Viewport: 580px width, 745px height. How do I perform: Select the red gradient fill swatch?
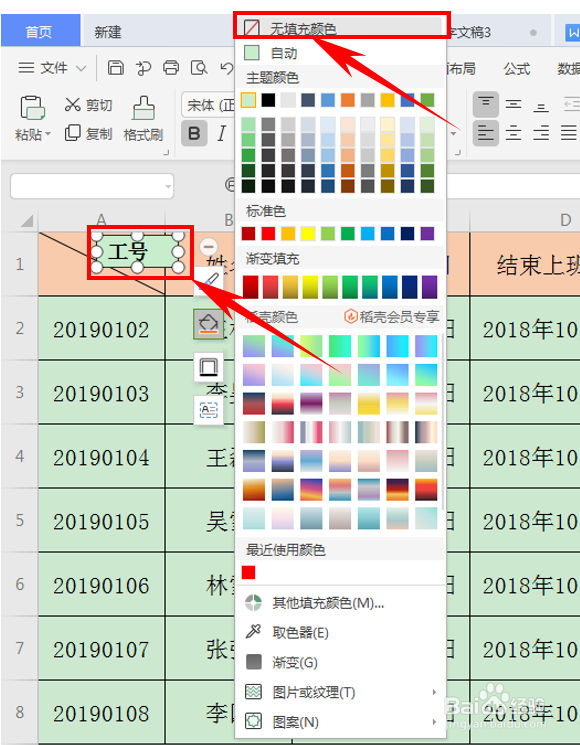coord(251,287)
